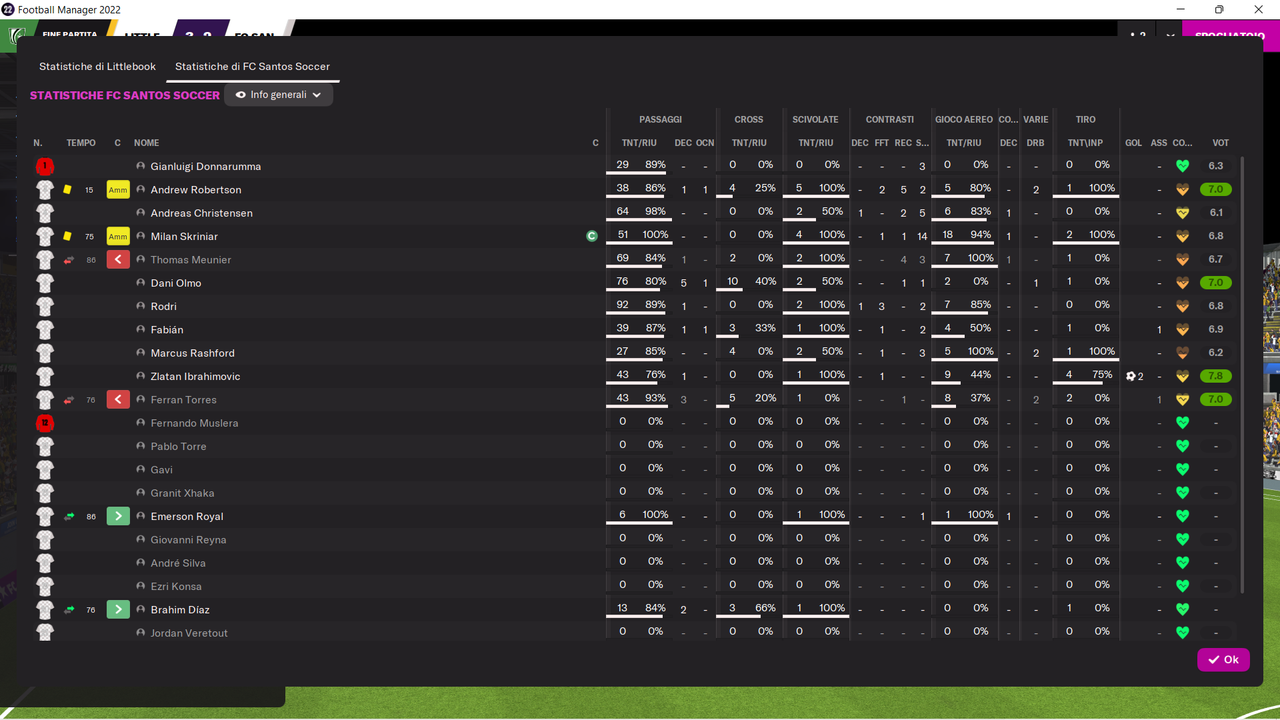Confirm with the Ok button
Screen dimensions: 1280x720
tap(1223, 660)
